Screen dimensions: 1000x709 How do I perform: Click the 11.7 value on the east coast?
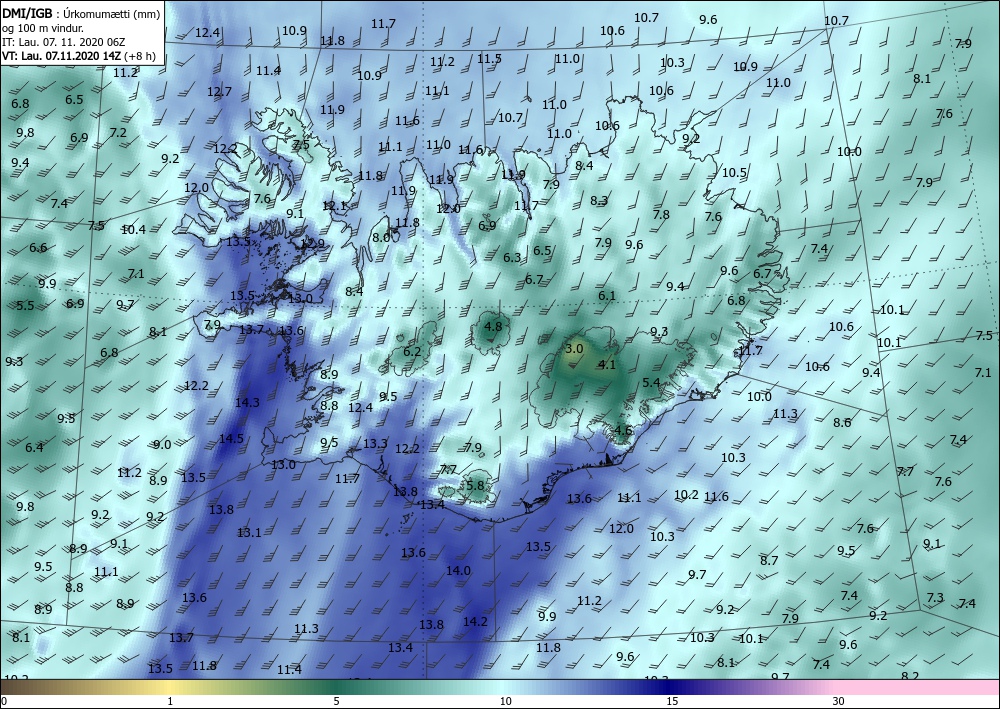coord(750,350)
